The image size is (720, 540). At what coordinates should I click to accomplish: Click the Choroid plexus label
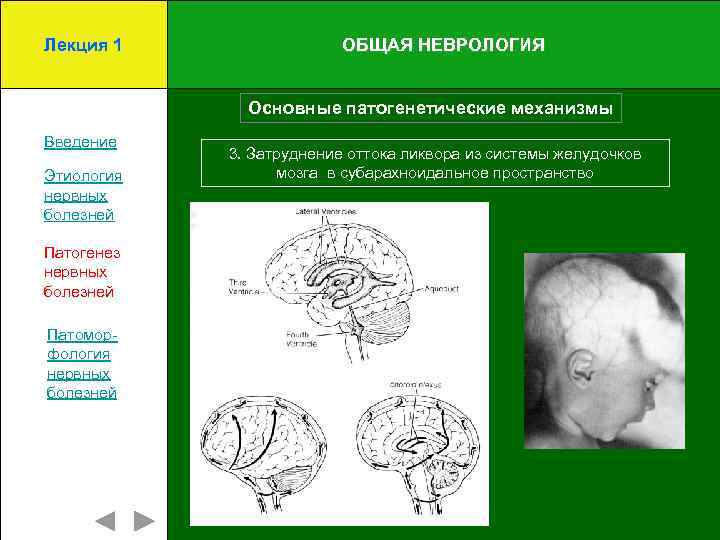tap(415, 384)
